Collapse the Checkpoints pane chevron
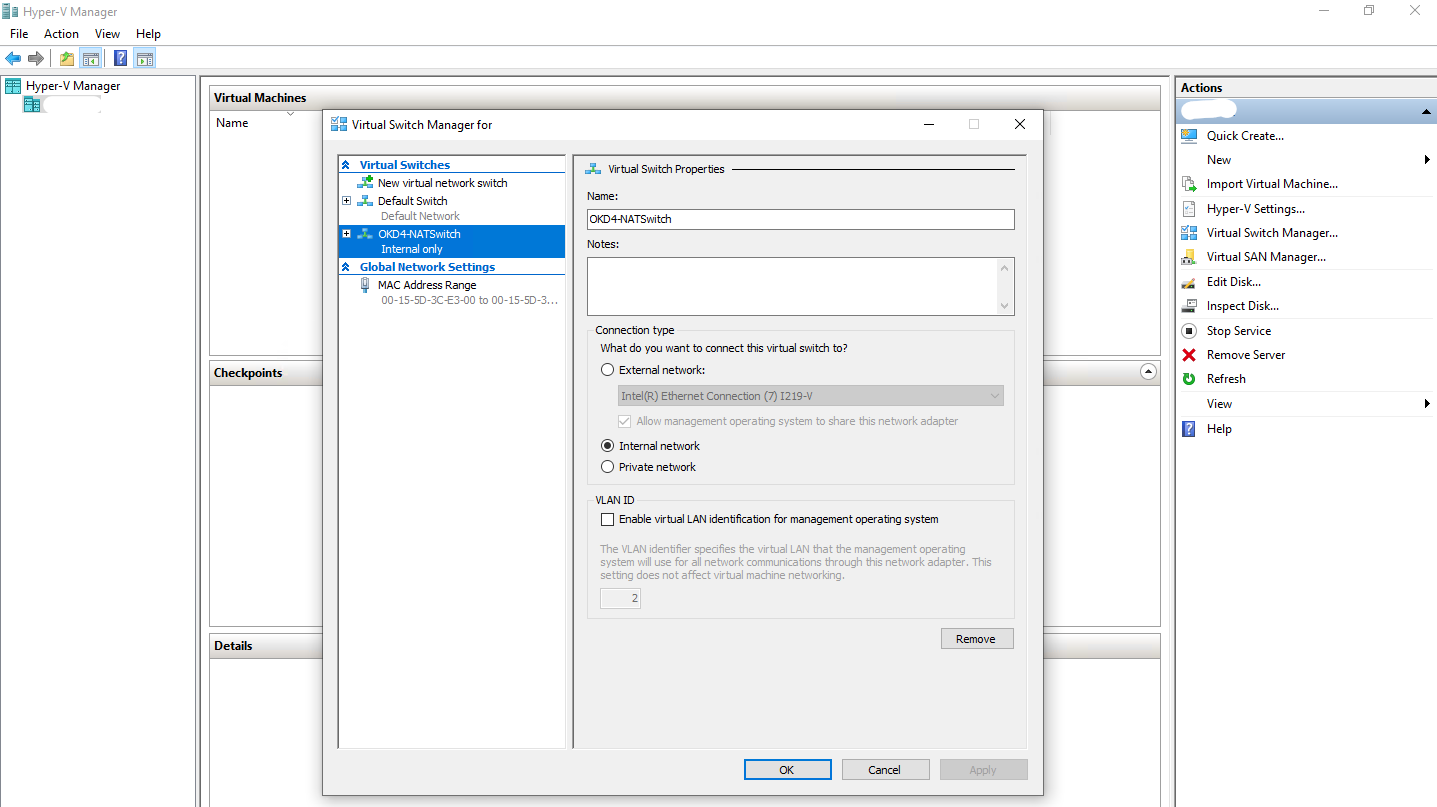This screenshot has height=807, width=1437. click(1149, 372)
